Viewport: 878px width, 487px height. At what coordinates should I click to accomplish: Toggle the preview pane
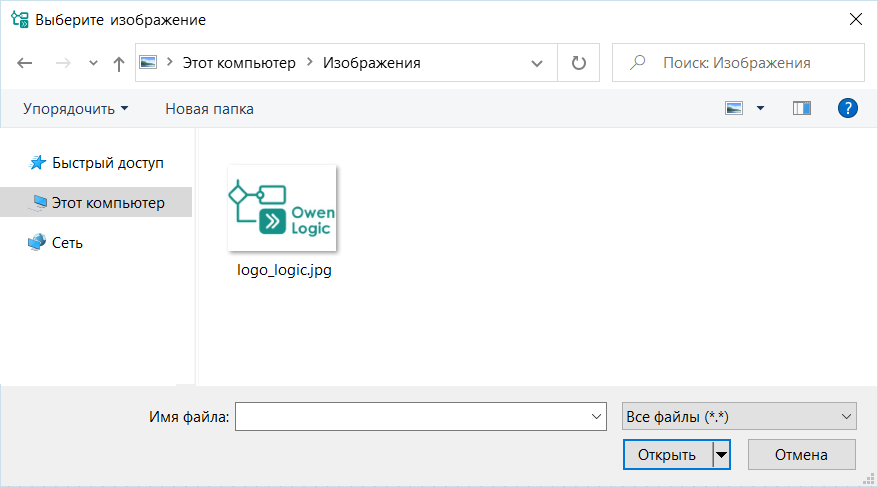(801, 108)
